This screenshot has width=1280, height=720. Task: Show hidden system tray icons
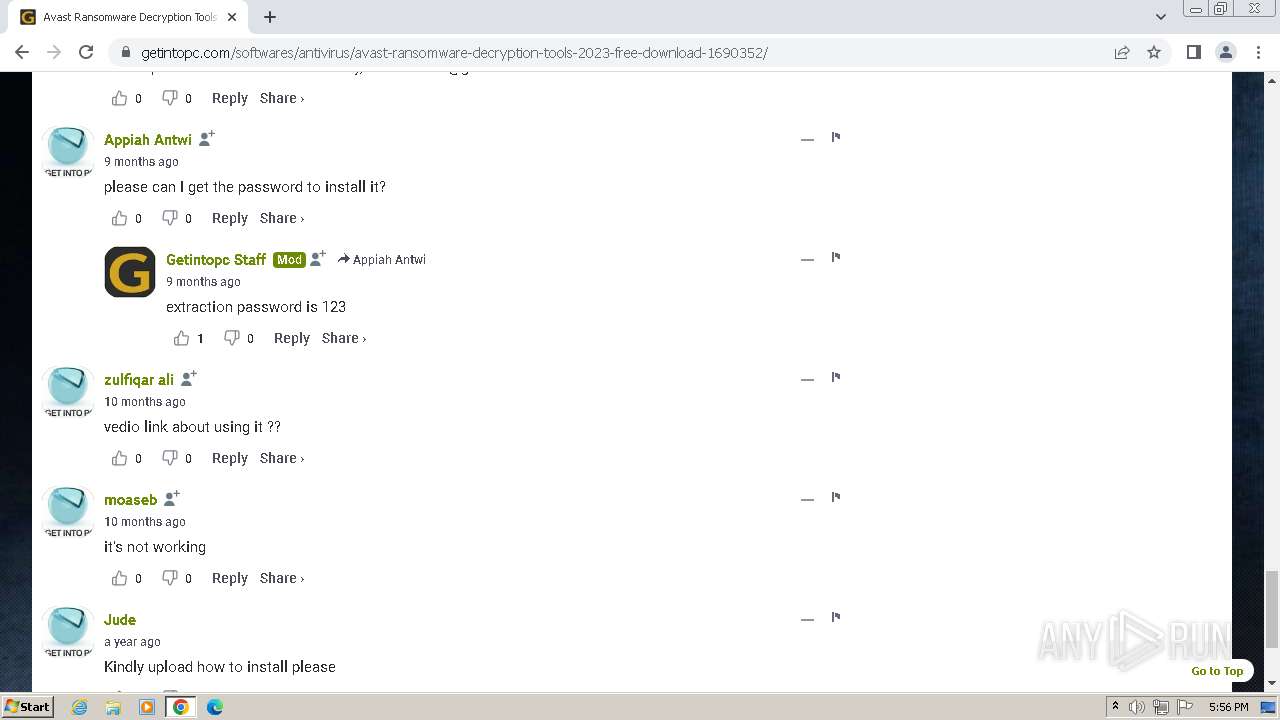pyautogui.click(x=1115, y=707)
